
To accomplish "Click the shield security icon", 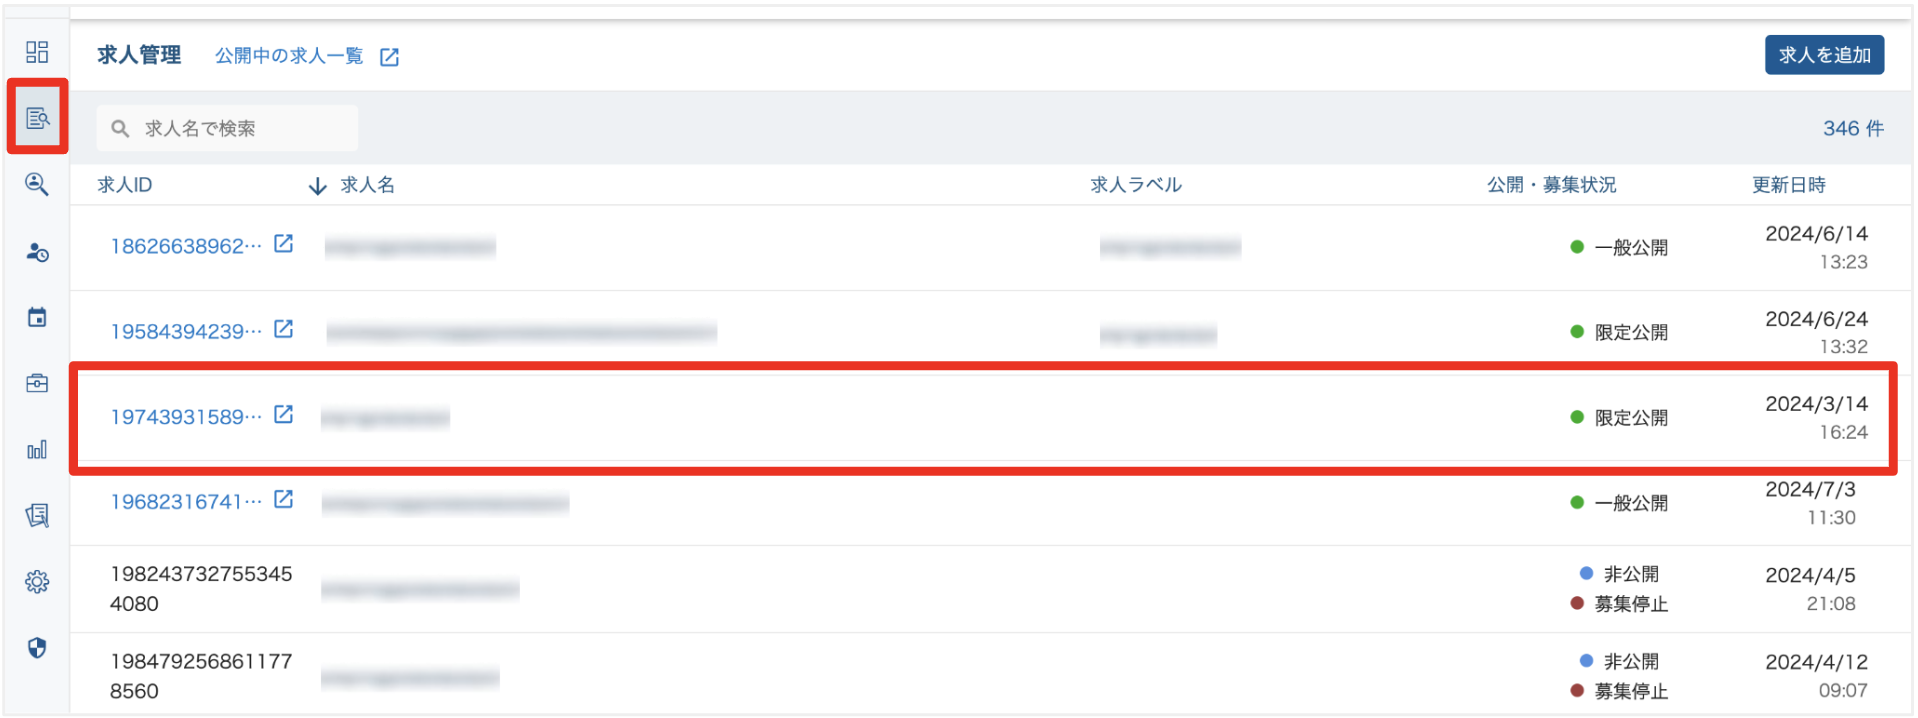I will (x=37, y=648).
